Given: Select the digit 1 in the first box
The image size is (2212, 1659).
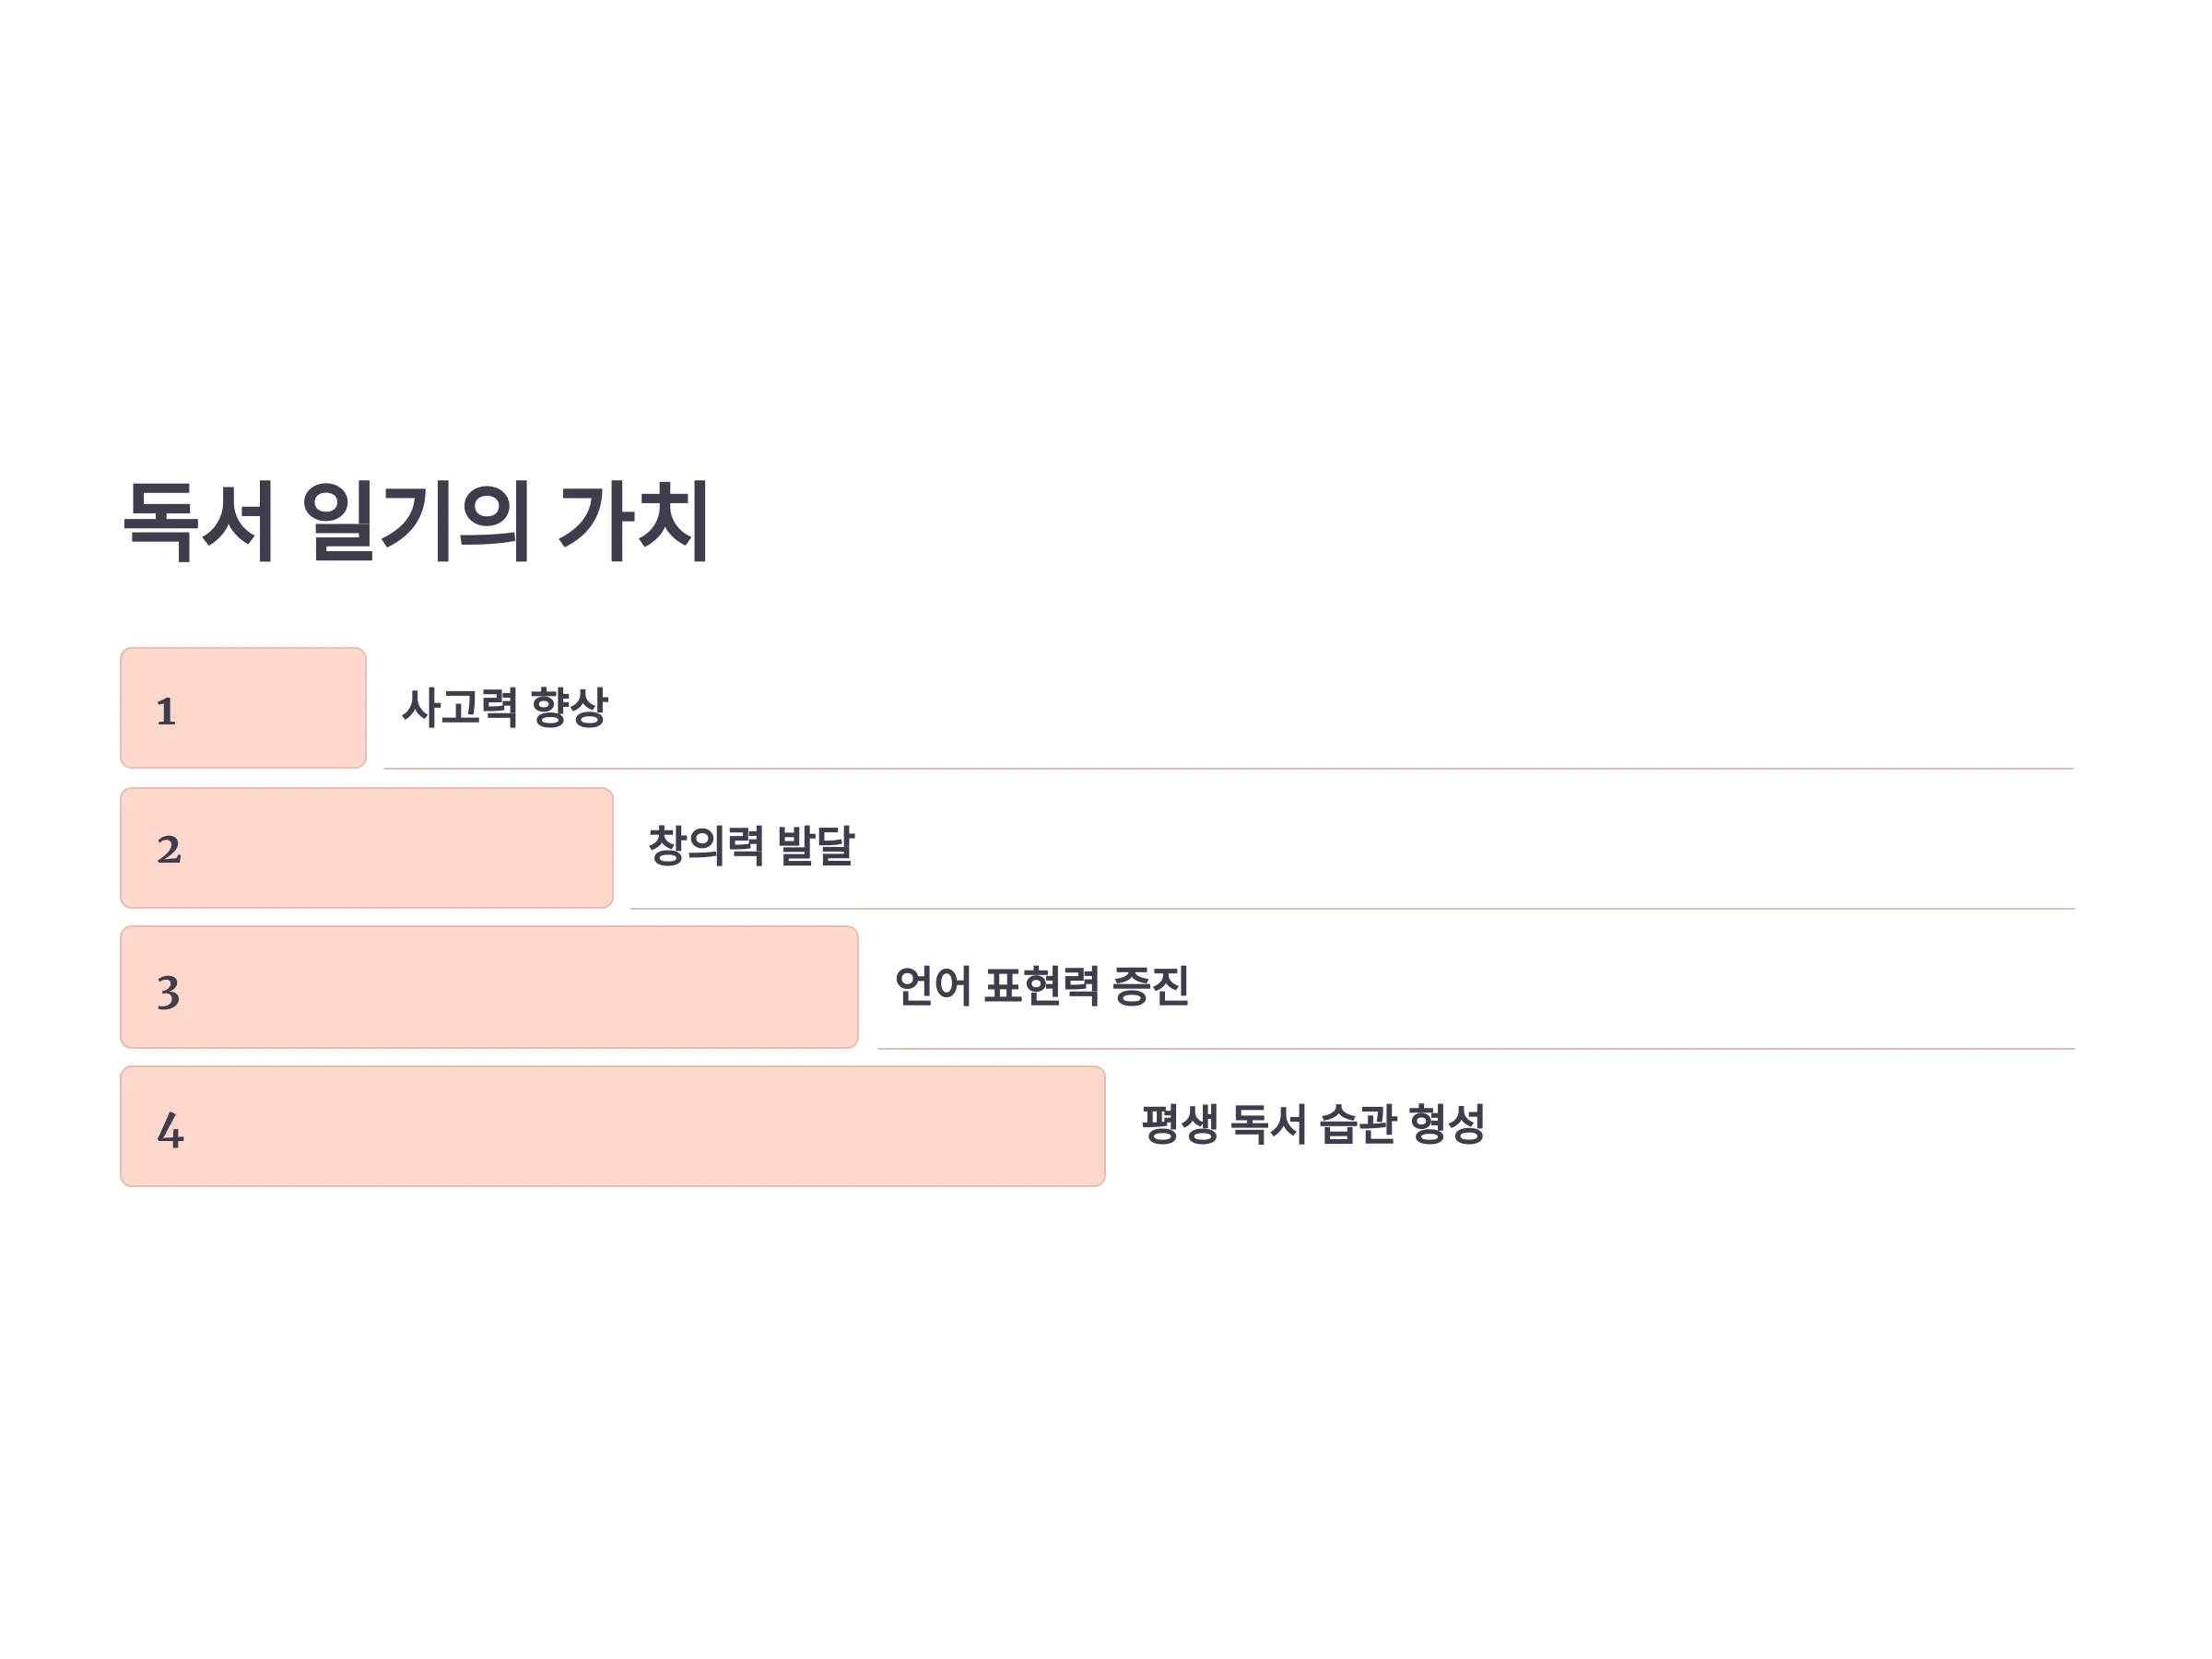Looking at the screenshot, I should click(x=166, y=711).
